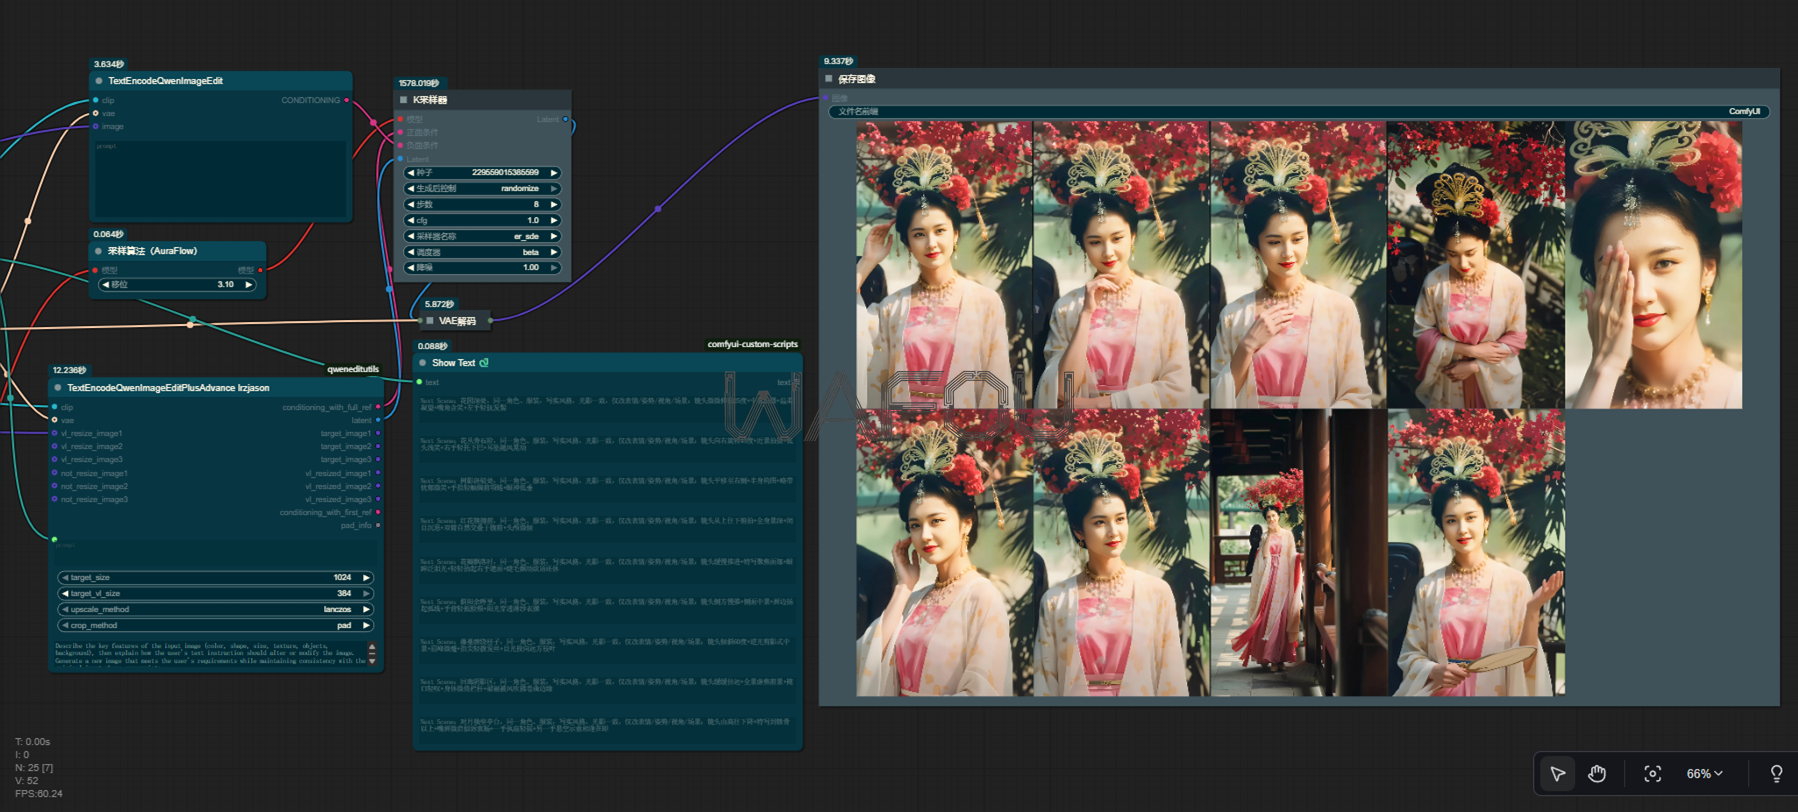
Task: Increase the cfg value arrow
Action: 553,220
